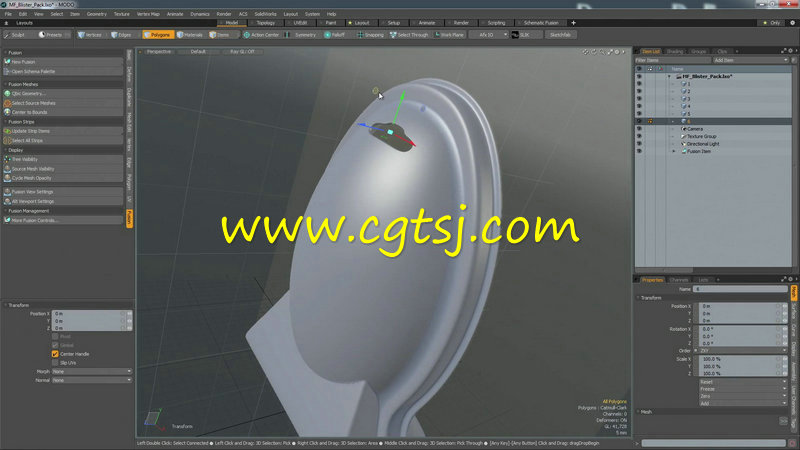Open the Afx IO dropdown
The image size is (800, 450).
coord(489,35)
